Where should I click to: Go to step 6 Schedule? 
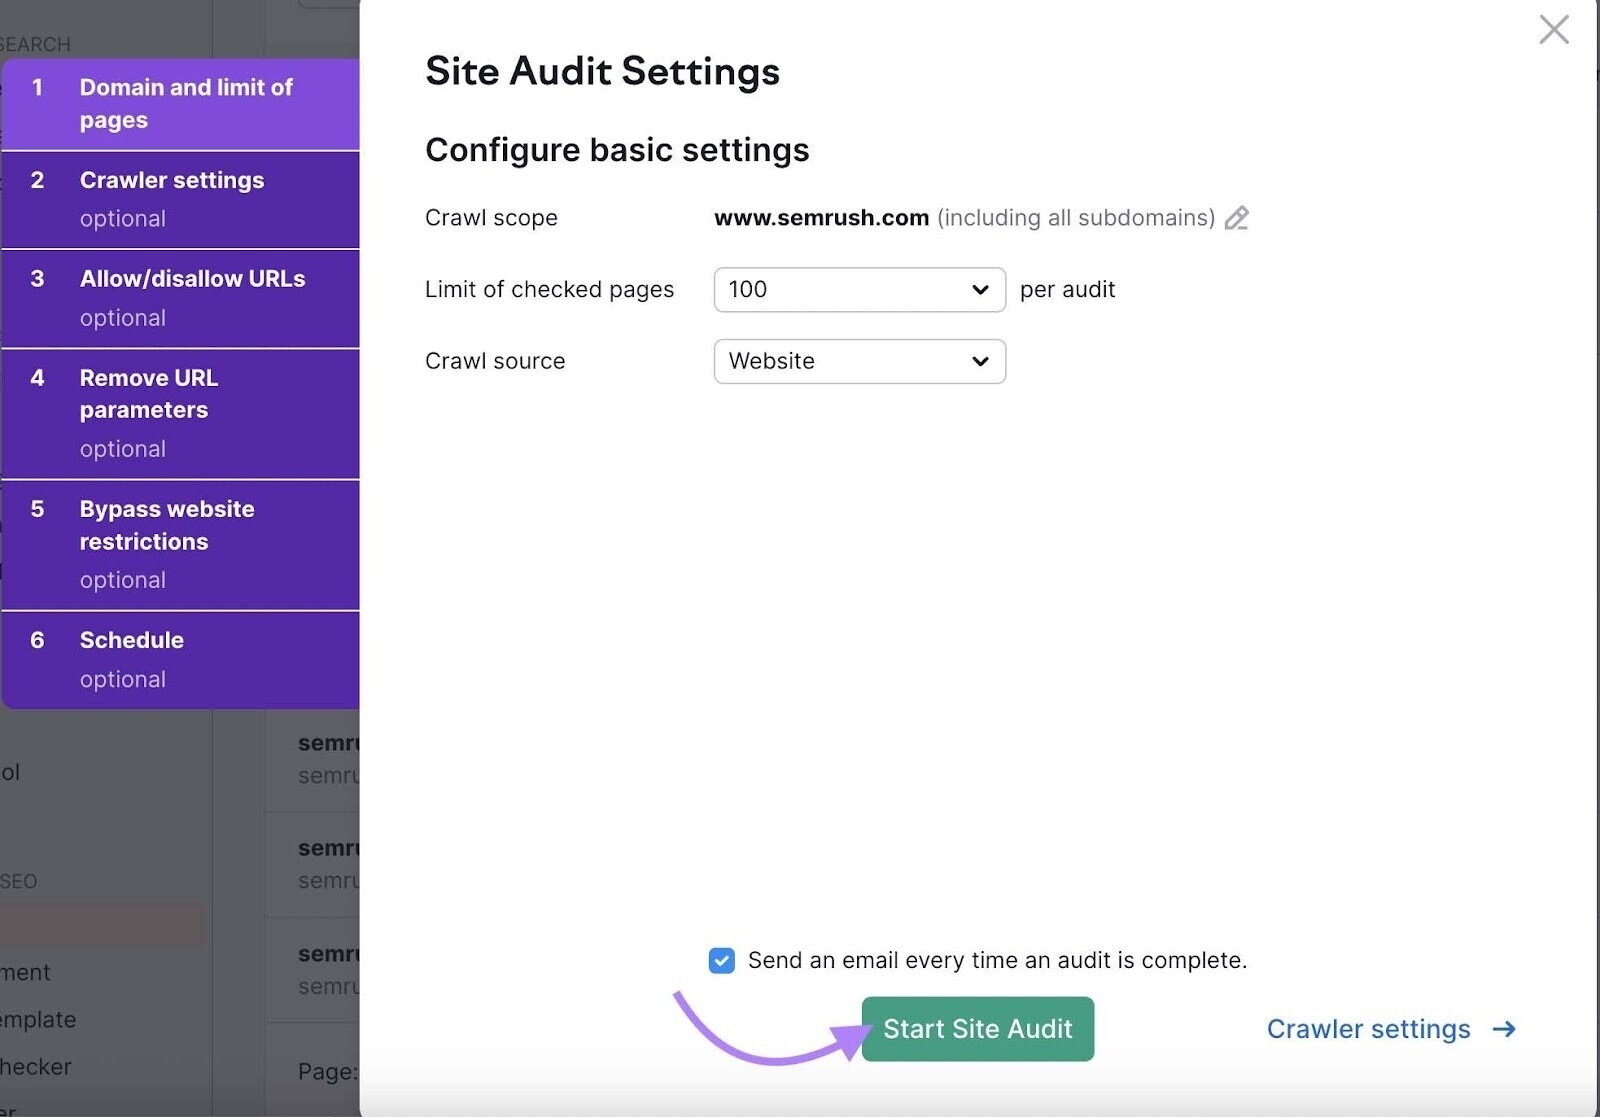(x=180, y=660)
